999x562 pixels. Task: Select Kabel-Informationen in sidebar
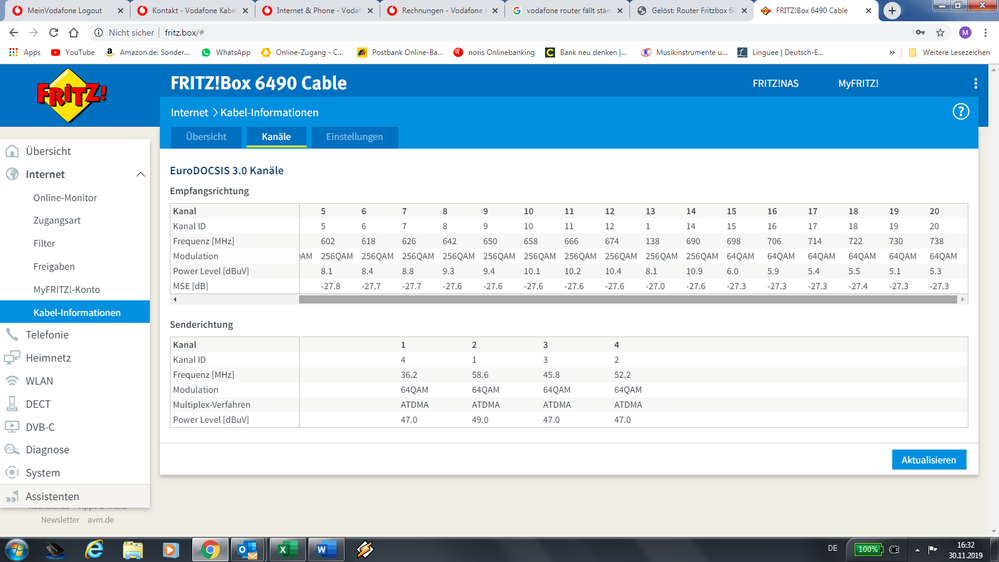tap(75, 312)
